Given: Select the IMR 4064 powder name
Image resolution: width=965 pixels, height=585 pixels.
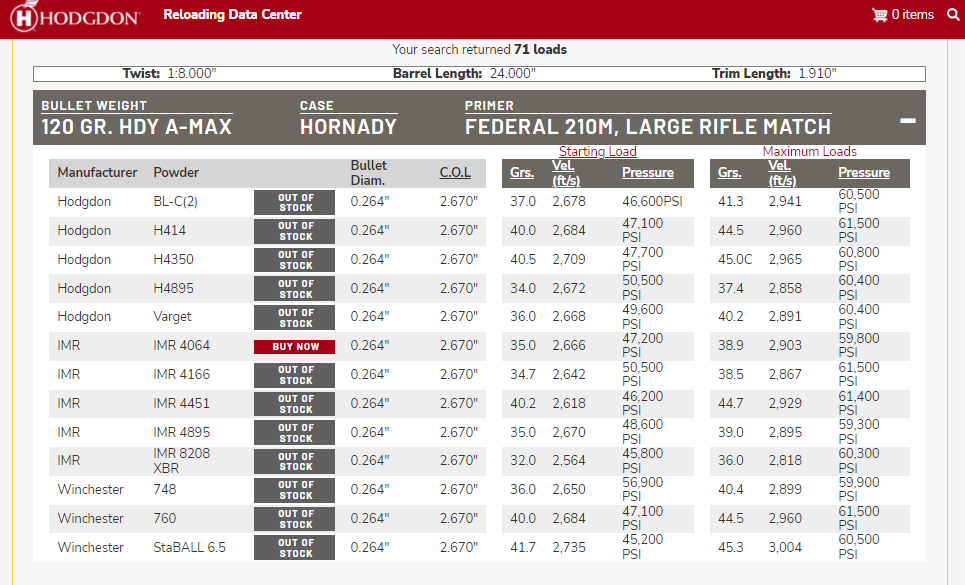Looking at the screenshot, I should 182,346.
